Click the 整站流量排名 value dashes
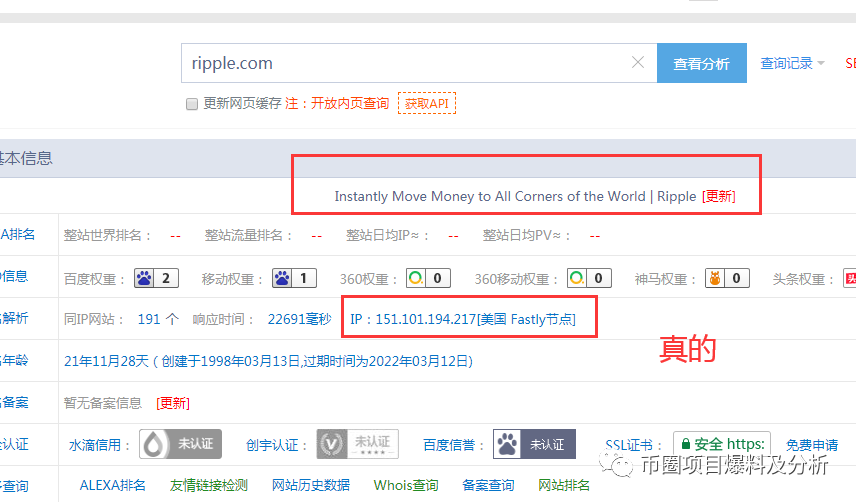 317,236
